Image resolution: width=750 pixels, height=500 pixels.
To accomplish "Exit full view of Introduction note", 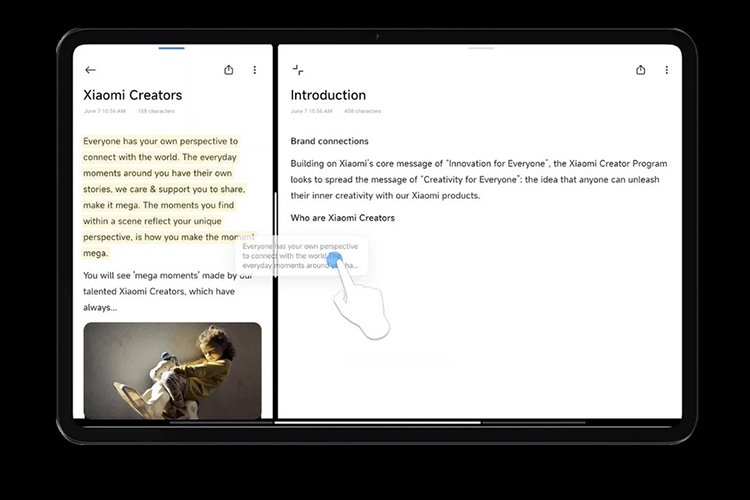I will [x=298, y=70].
